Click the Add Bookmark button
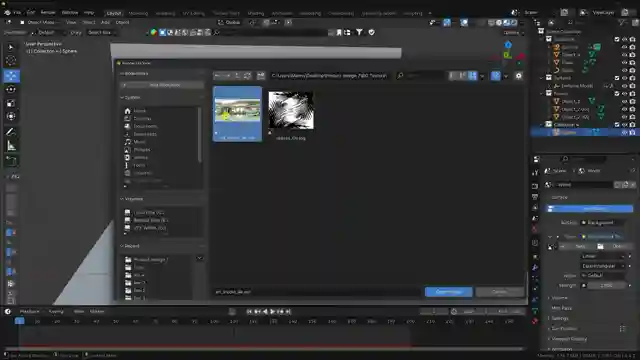The height and width of the screenshot is (360, 640). 162,85
